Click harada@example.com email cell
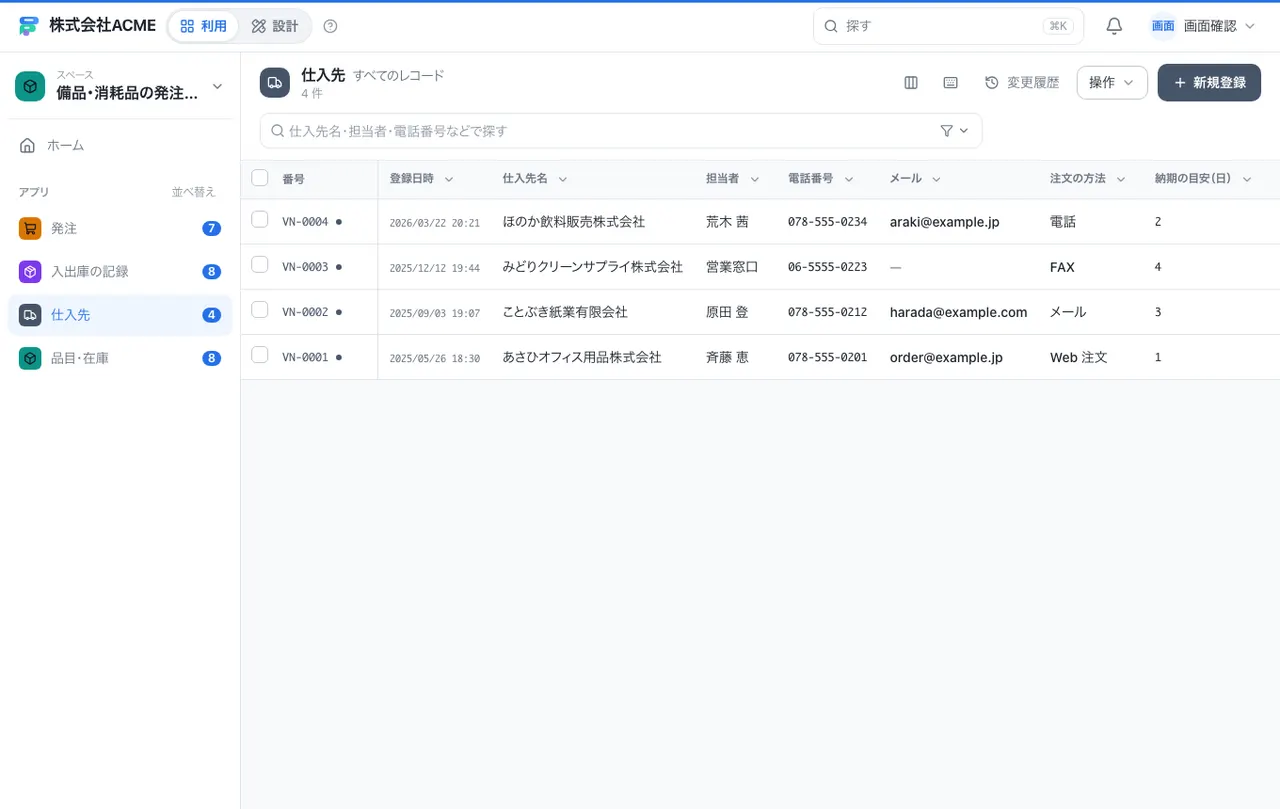Viewport: 1280px width, 809px height. click(958, 312)
